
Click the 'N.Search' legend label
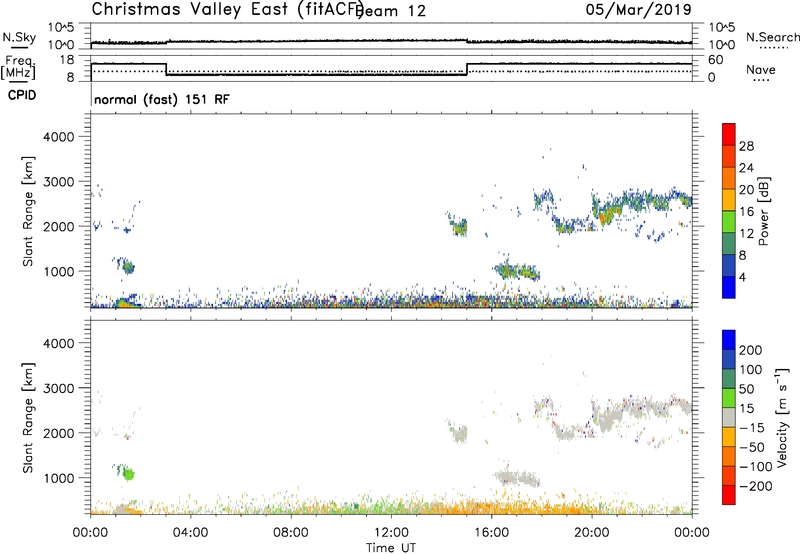point(772,37)
